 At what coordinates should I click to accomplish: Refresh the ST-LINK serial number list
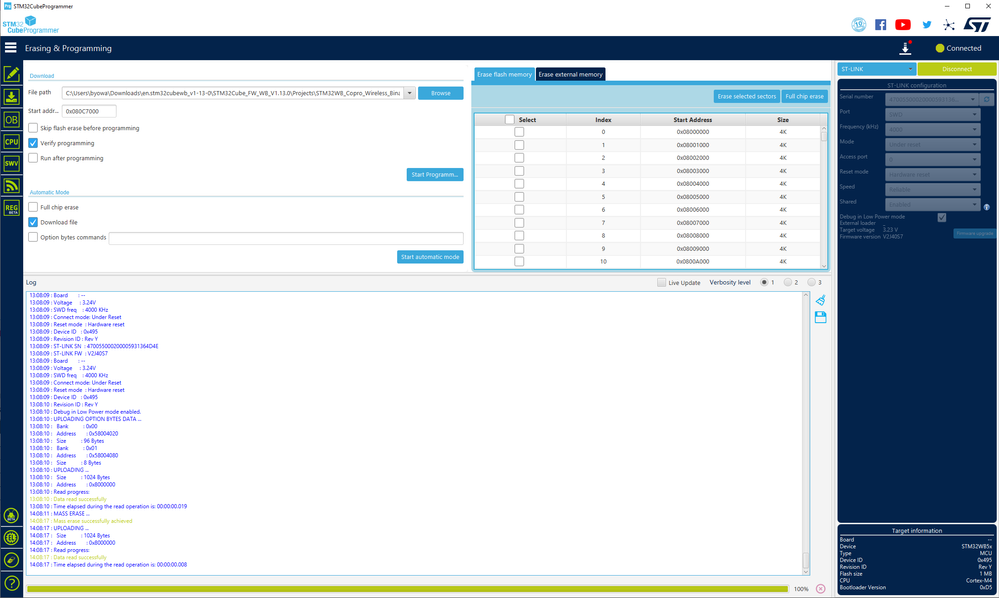click(x=987, y=99)
